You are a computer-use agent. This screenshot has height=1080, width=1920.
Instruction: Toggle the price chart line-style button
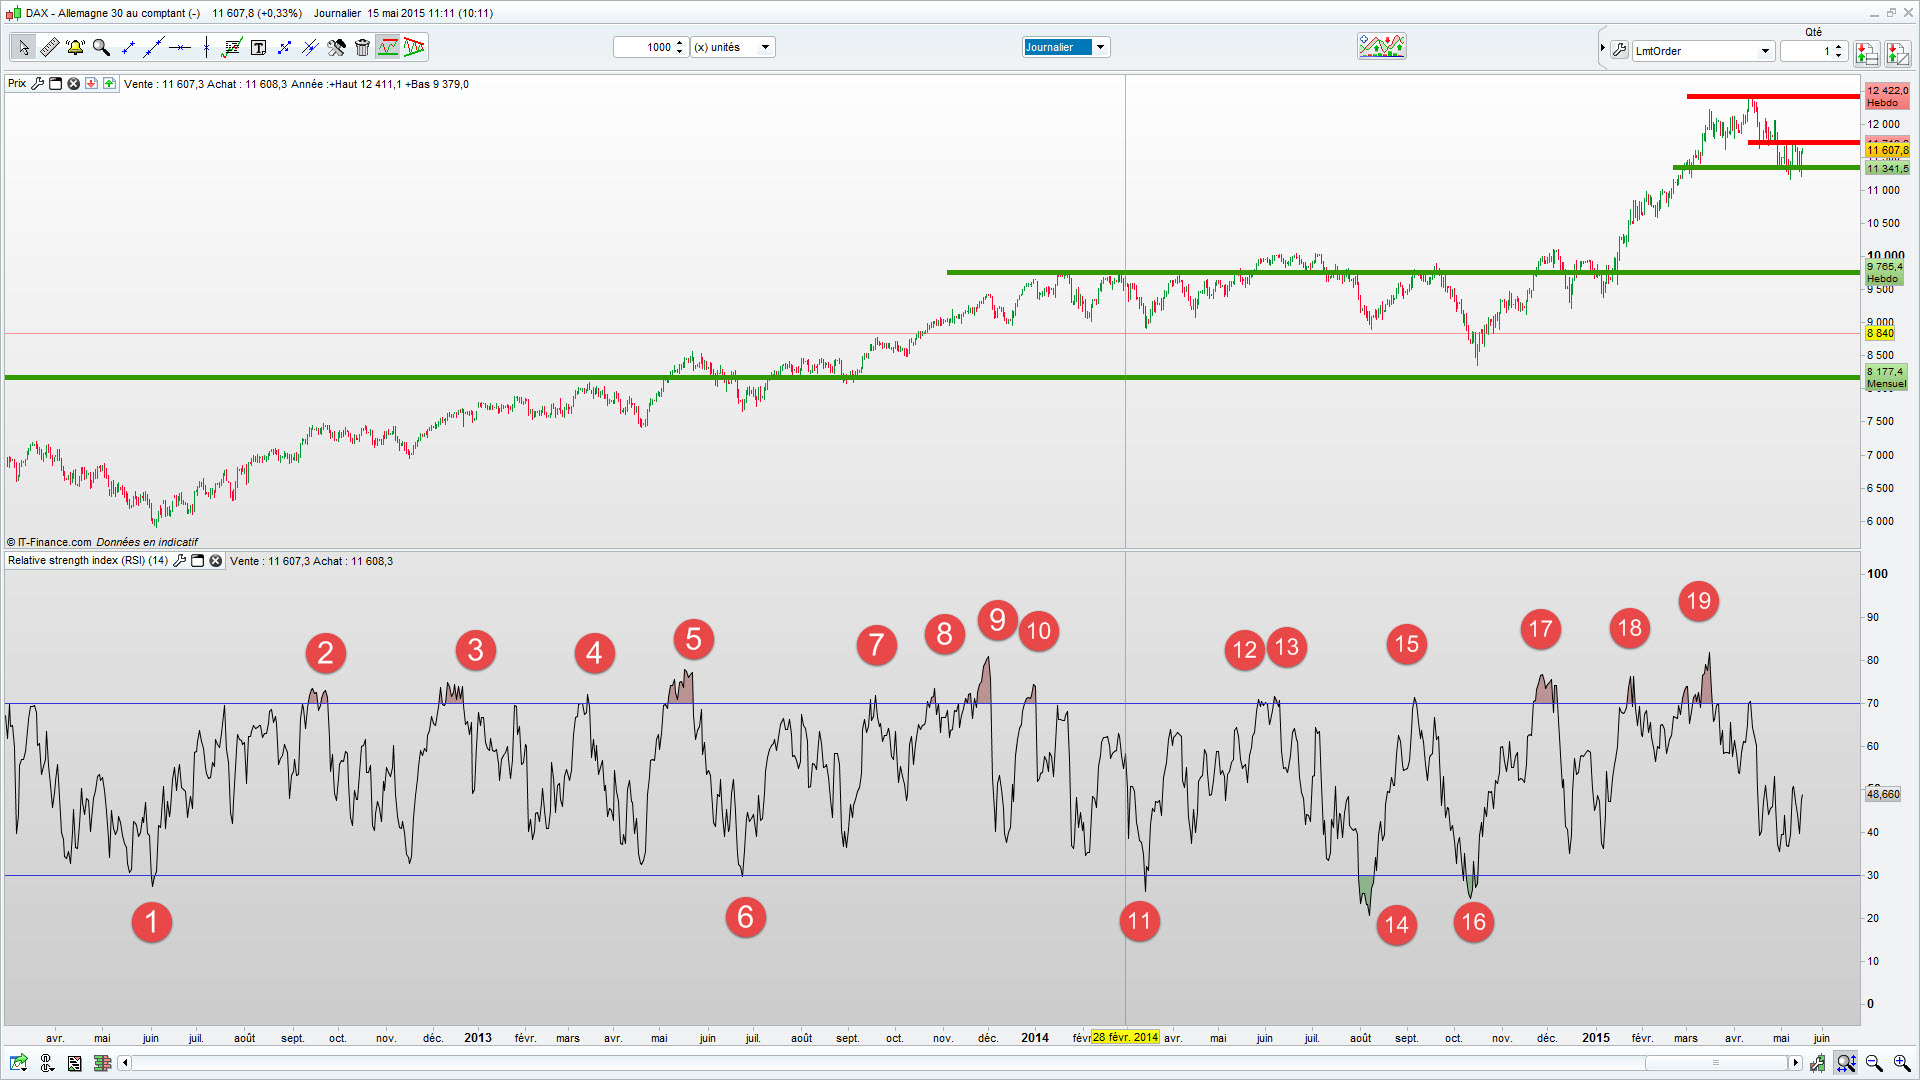[x=388, y=47]
